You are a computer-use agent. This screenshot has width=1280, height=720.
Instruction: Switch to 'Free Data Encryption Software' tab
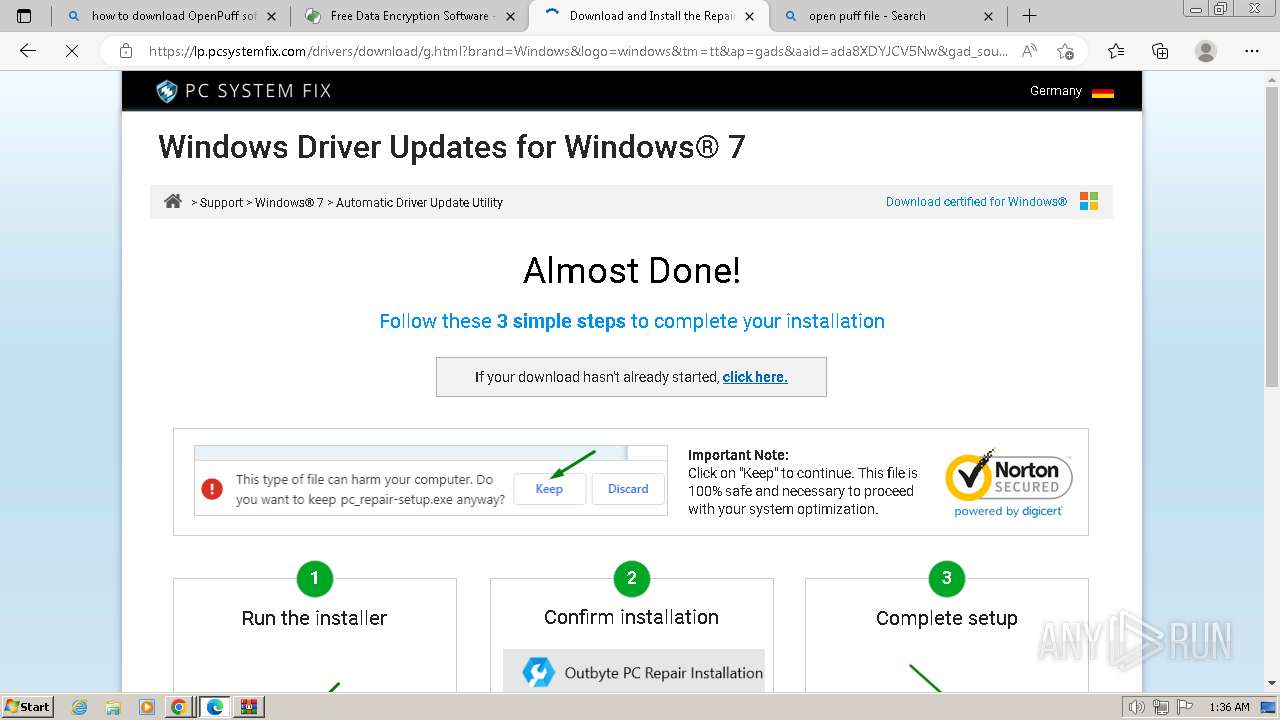(x=409, y=16)
